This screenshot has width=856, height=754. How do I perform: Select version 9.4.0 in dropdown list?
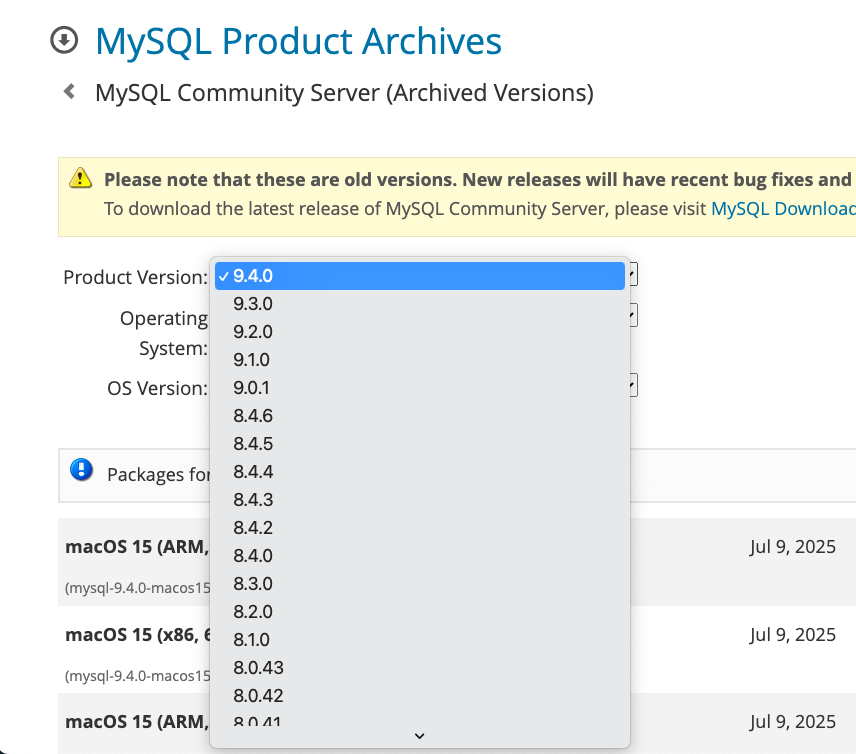click(420, 276)
